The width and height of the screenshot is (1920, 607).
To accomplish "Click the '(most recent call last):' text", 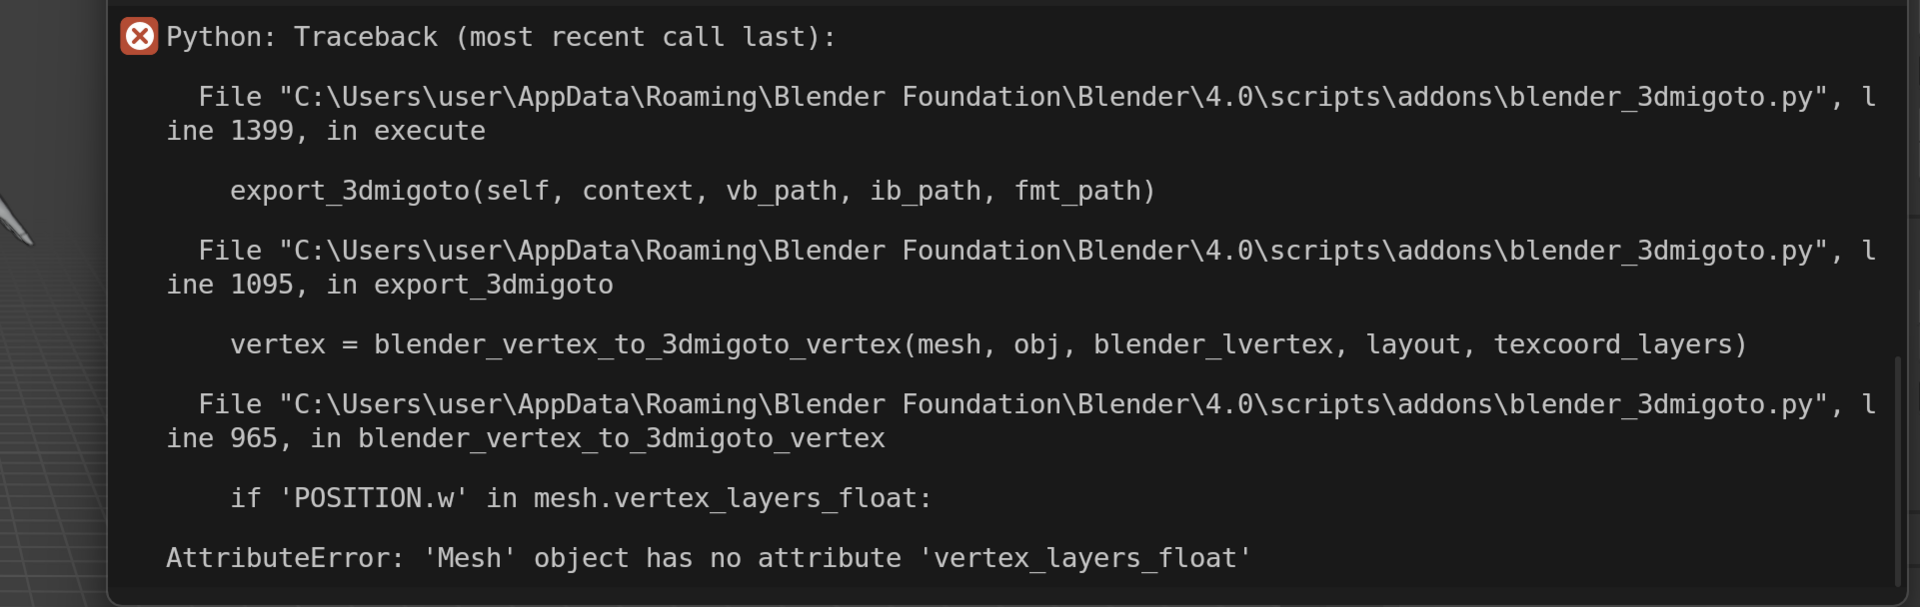I will (x=645, y=37).
